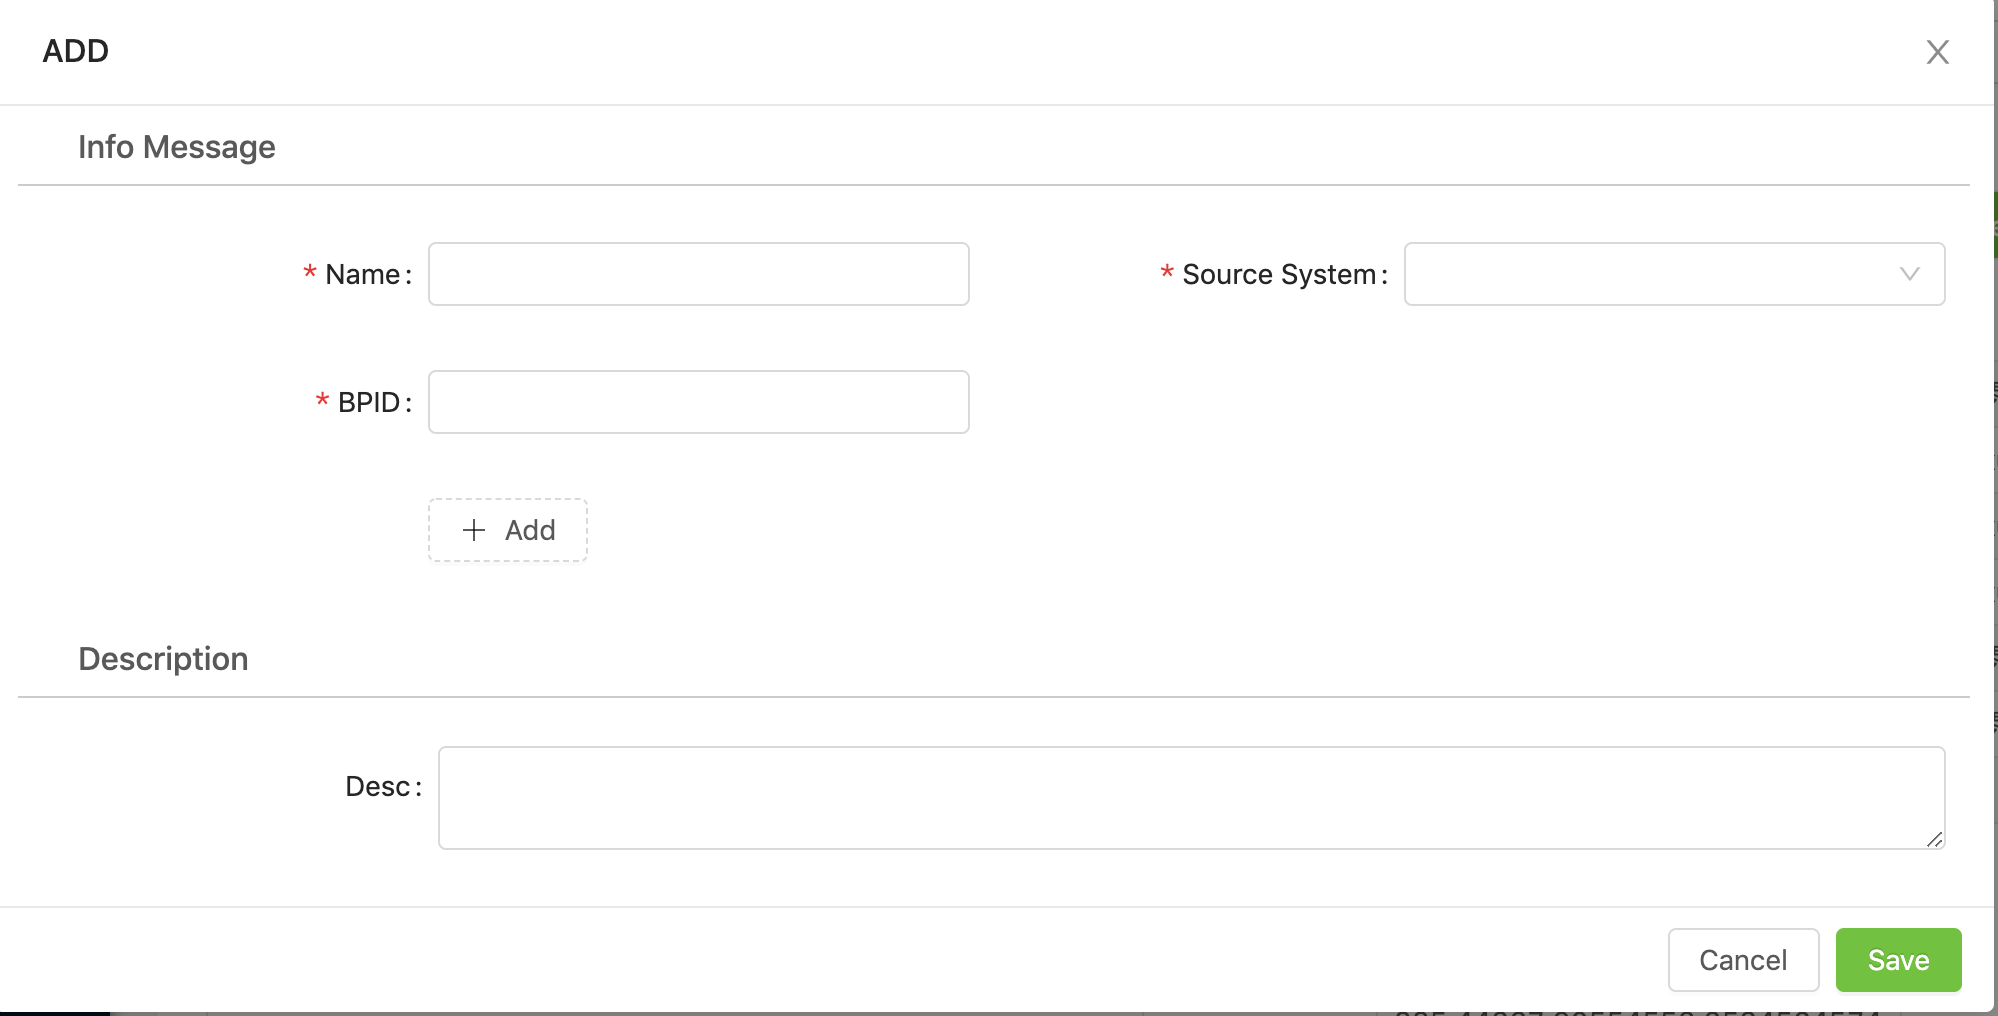1998x1016 pixels.
Task: Click the Description section heading
Action: [x=163, y=659]
